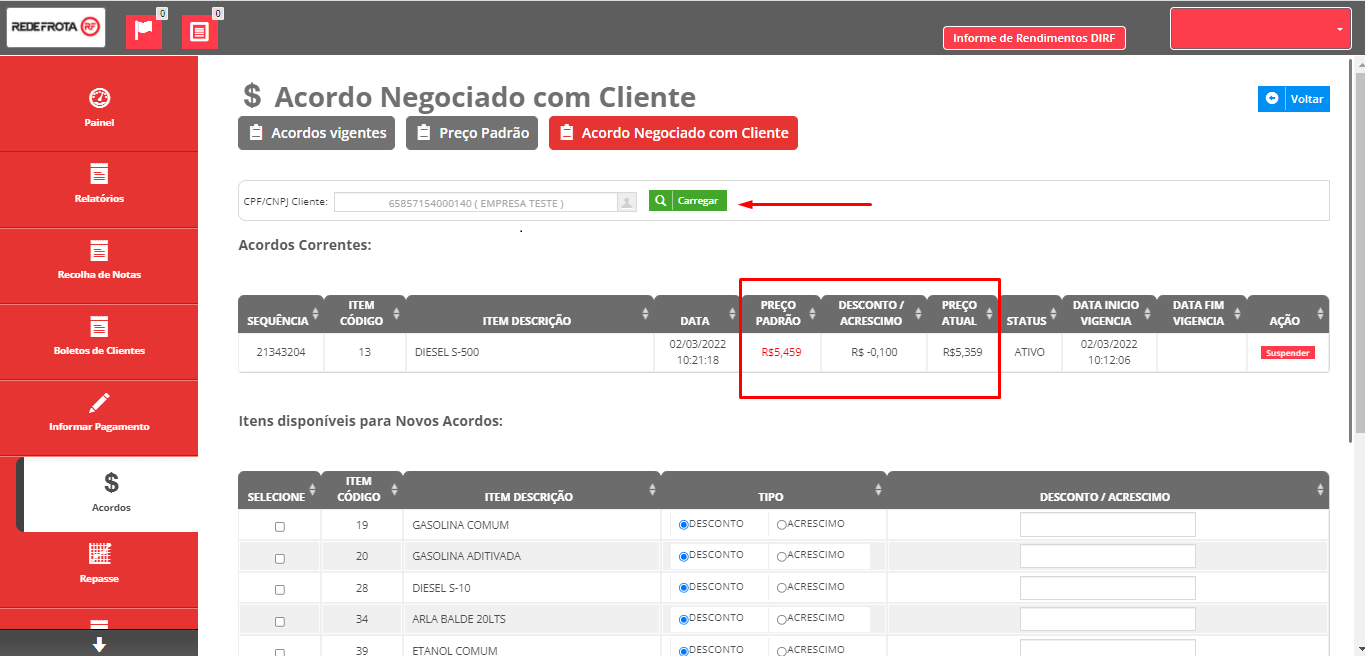
Task: Choose Acrescimo for Arla Balde 20LTS
Action: click(x=782, y=619)
